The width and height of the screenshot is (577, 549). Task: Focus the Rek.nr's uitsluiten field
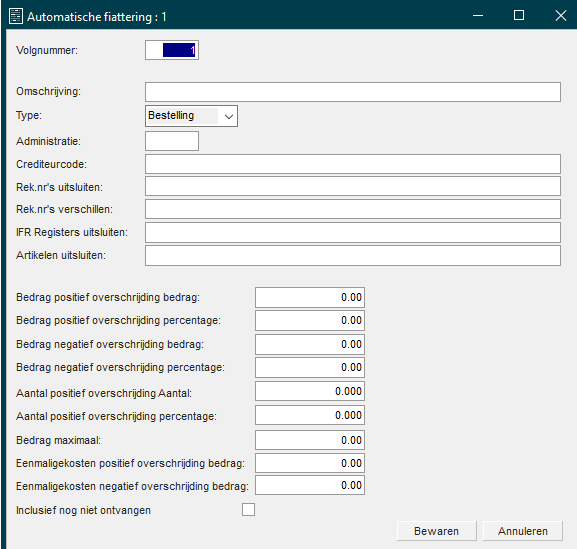tap(353, 186)
